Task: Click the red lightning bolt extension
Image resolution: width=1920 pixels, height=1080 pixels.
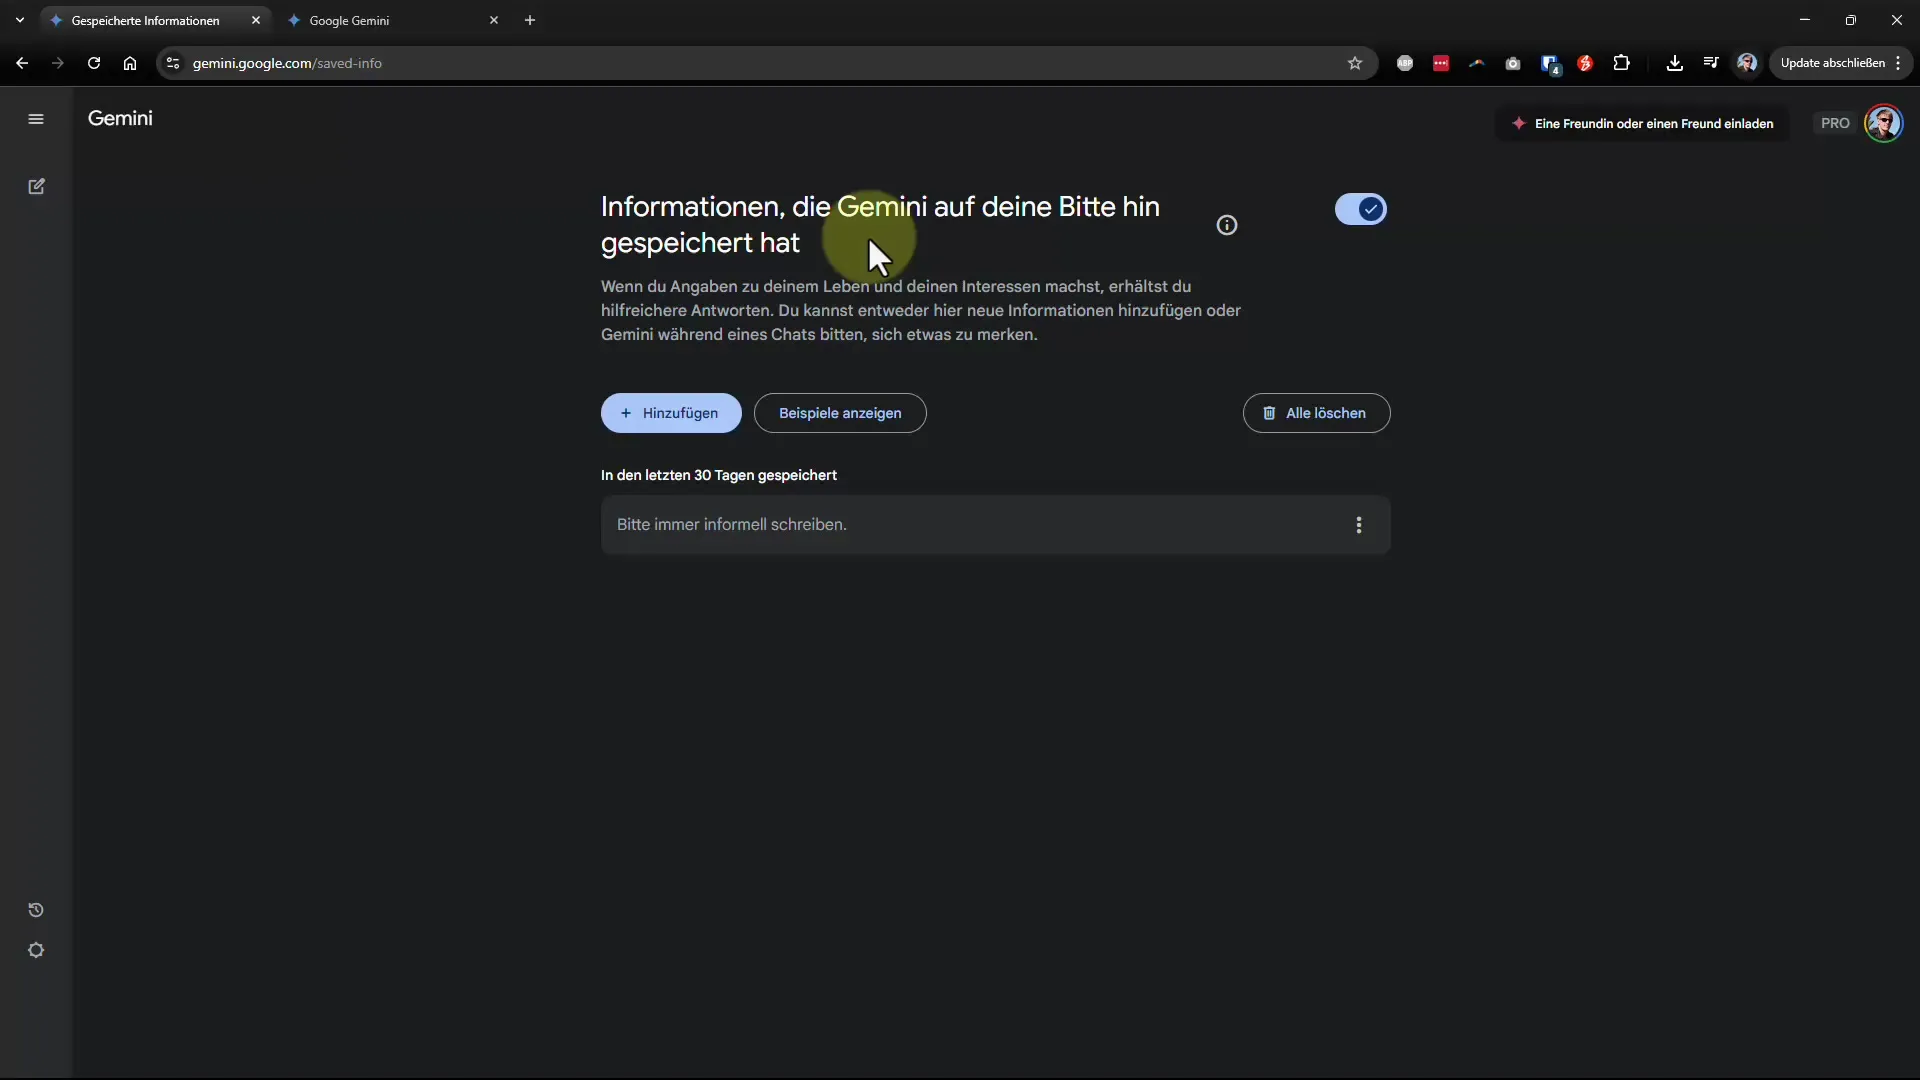Action: pos(1585,63)
